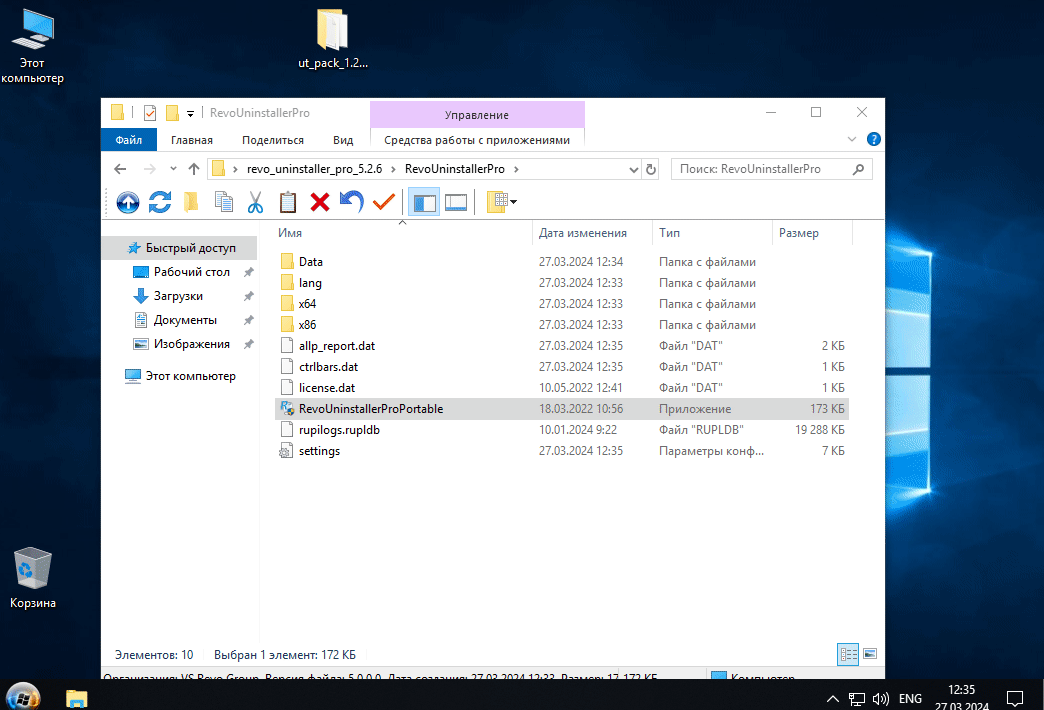Open the folder view options dropdown
The width and height of the screenshot is (1044, 710).
(x=502, y=202)
